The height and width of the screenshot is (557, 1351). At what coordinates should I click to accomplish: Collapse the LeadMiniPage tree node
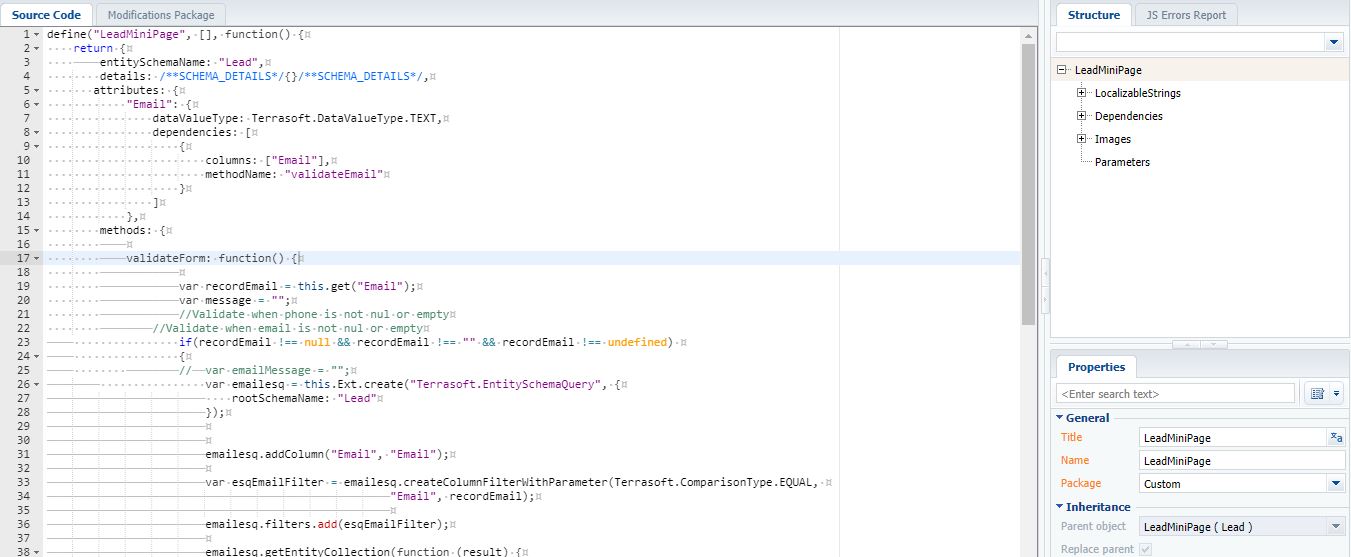pyautogui.click(x=1062, y=70)
